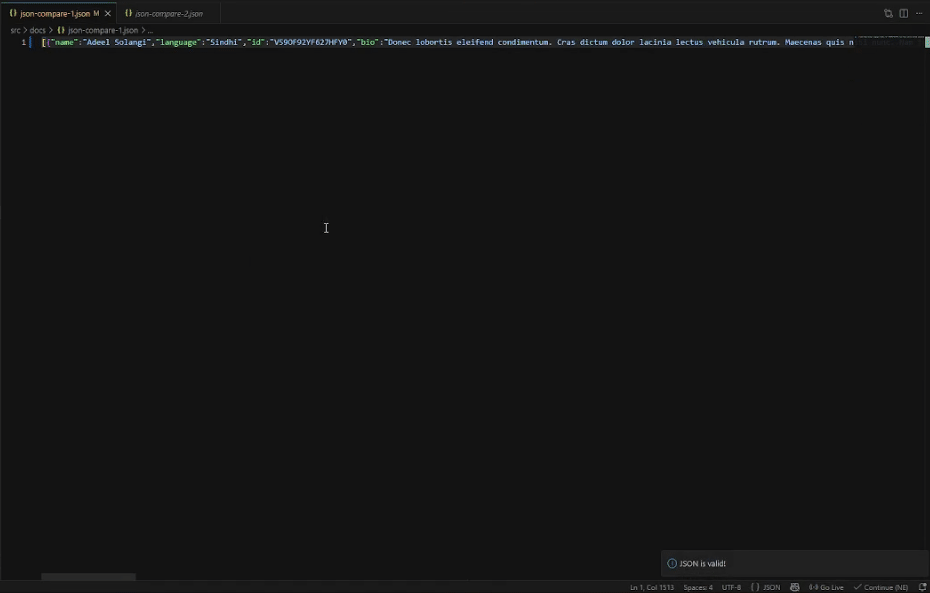
Task: Select the UTF-8 encoding indicator
Action: click(x=732, y=587)
